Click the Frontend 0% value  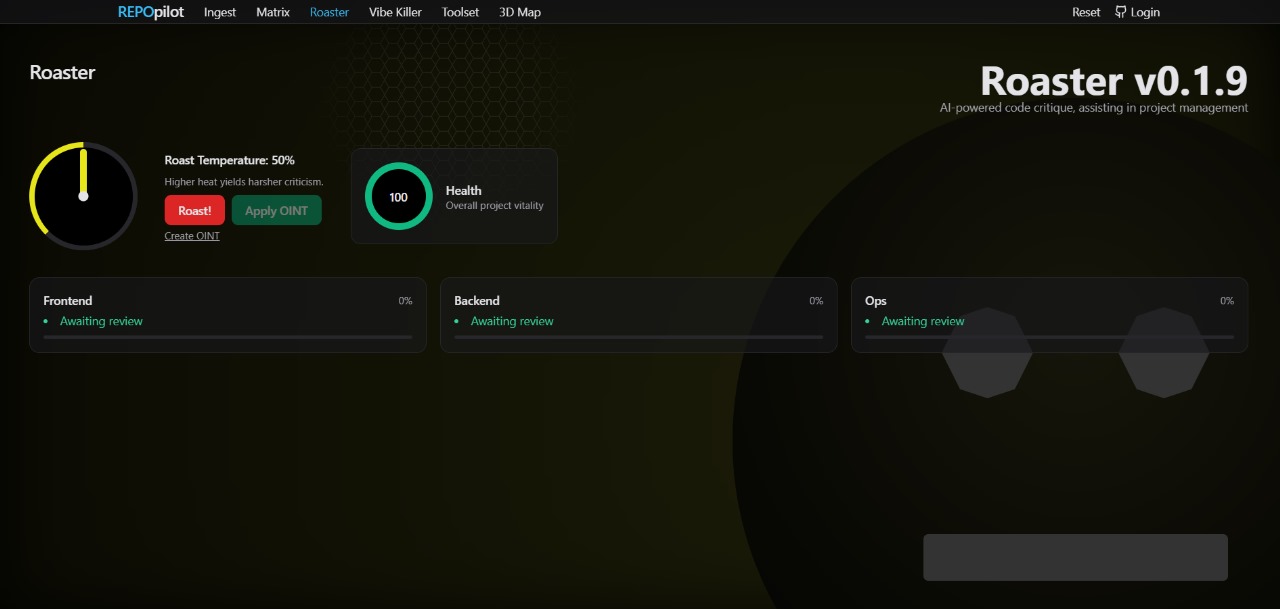click(406, 301)
